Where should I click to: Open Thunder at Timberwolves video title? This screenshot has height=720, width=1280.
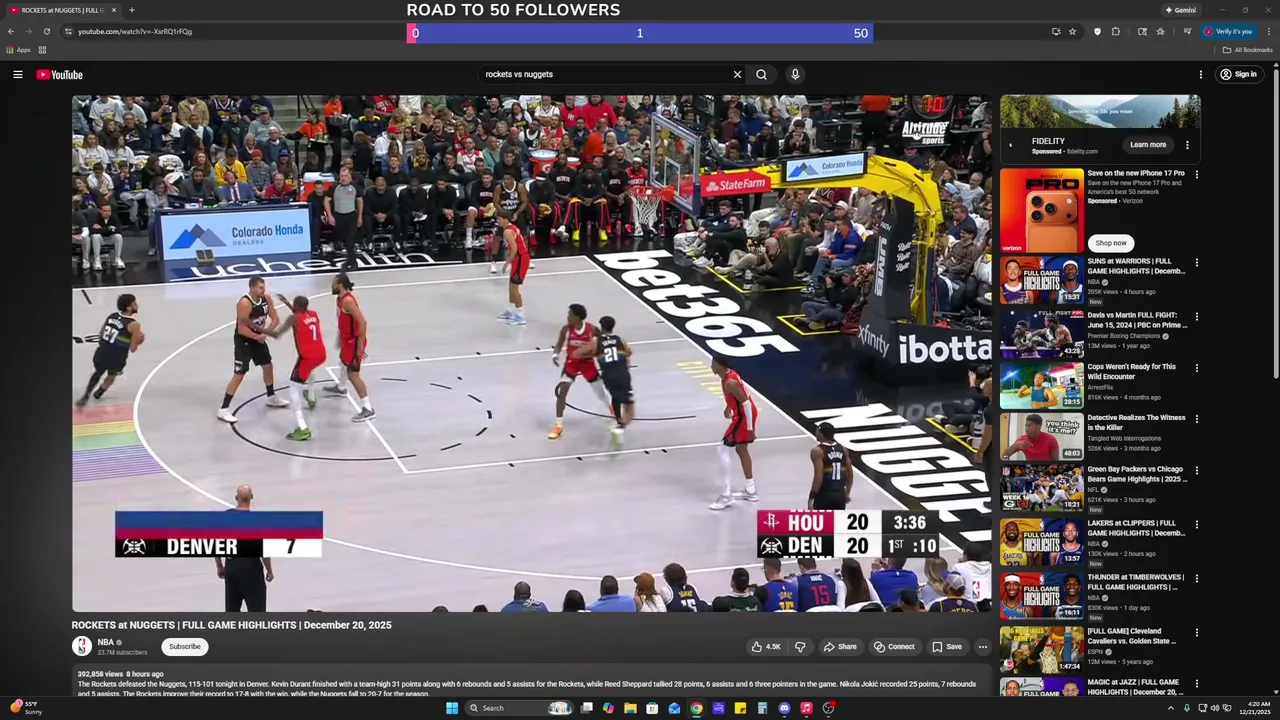click(x=1136, y=582)
